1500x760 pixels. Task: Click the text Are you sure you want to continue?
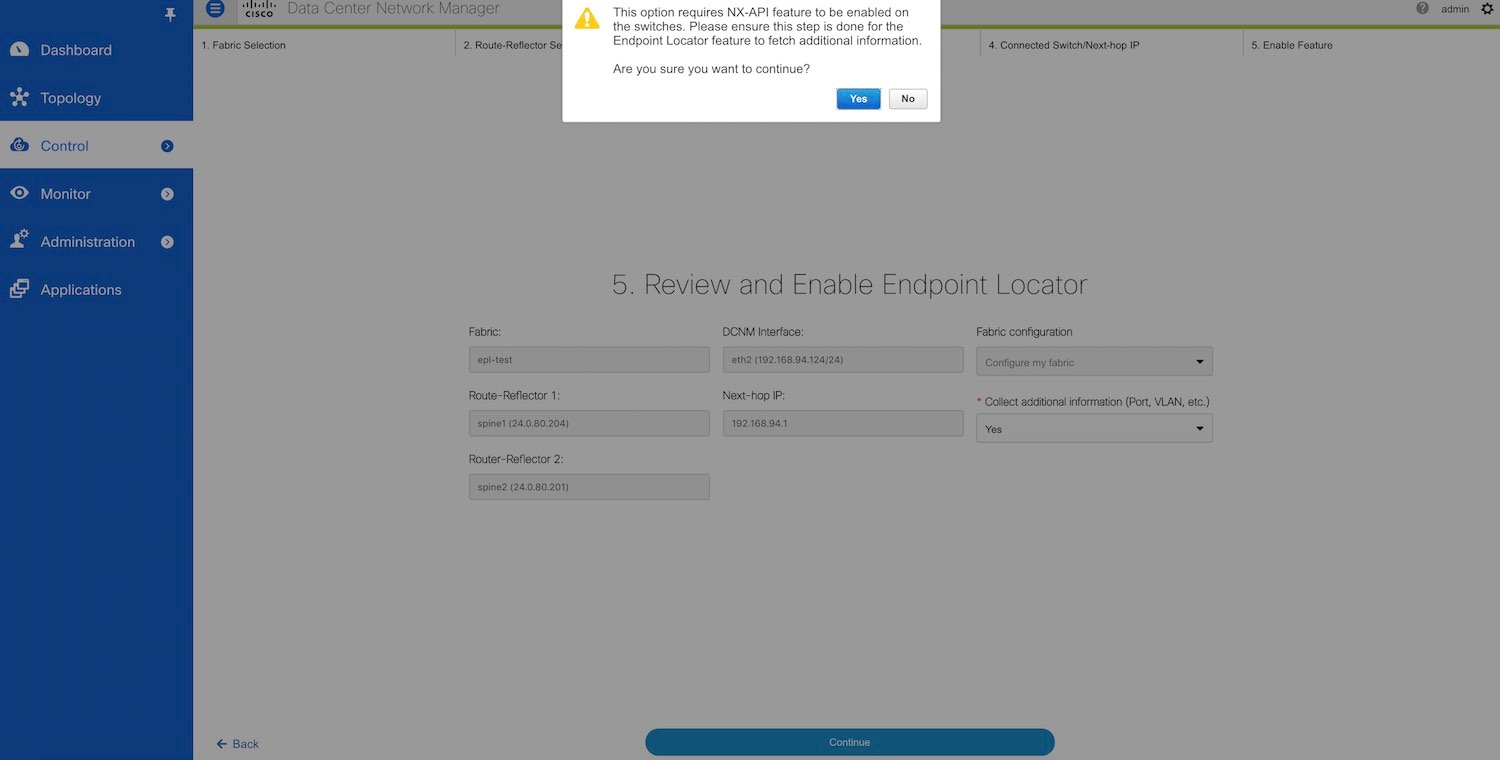pos(711,69)
